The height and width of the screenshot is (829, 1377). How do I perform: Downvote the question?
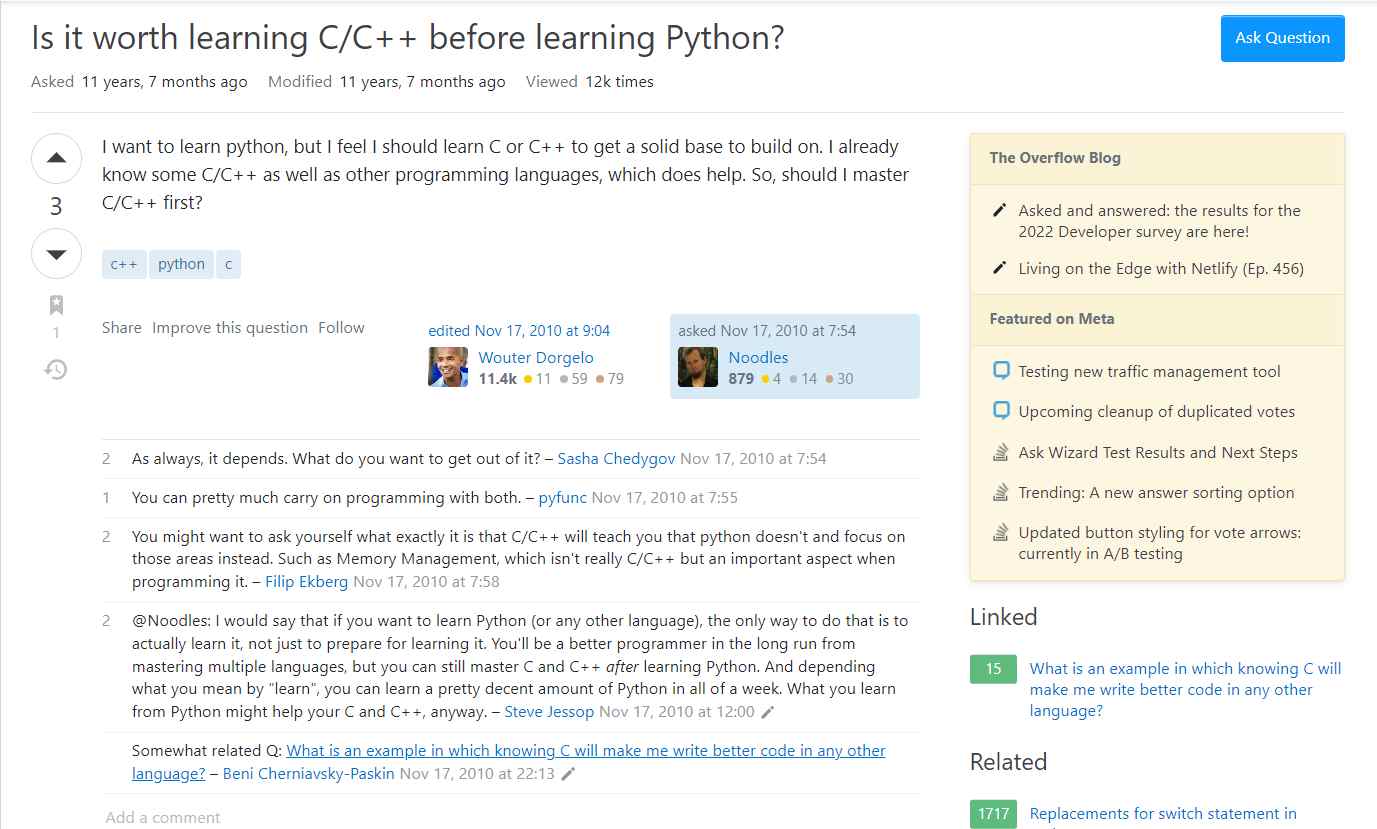click(x=56, y=253)
